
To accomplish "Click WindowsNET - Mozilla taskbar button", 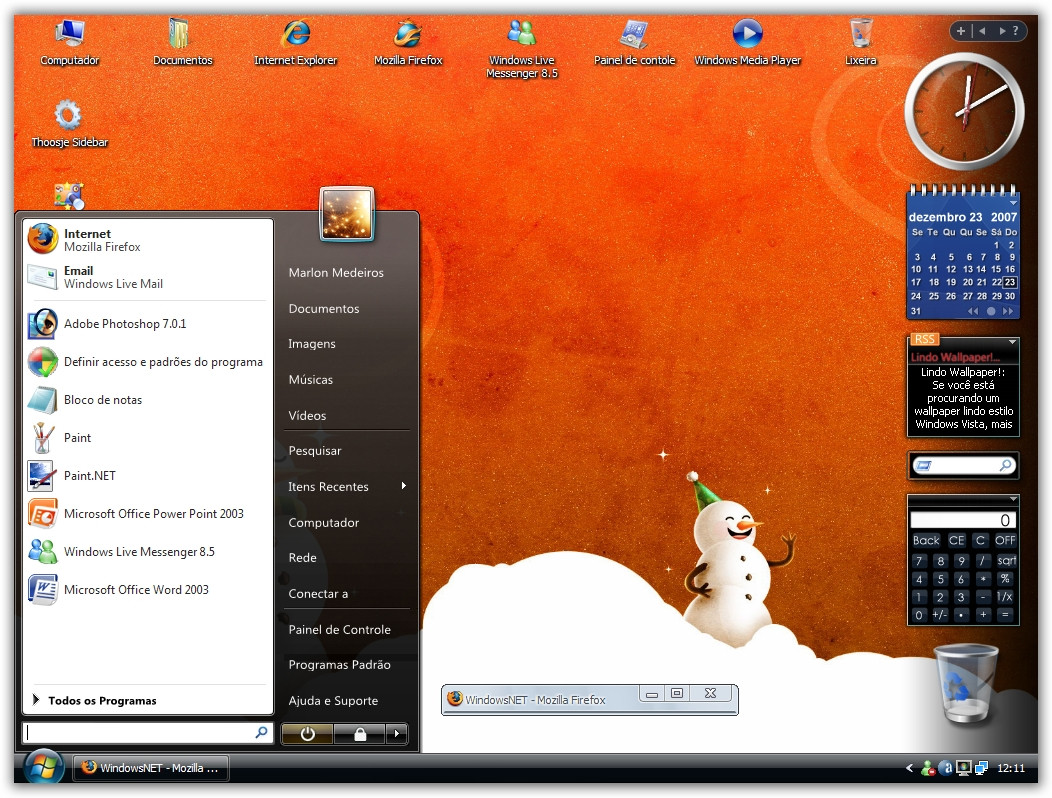I will click(151, 768).
